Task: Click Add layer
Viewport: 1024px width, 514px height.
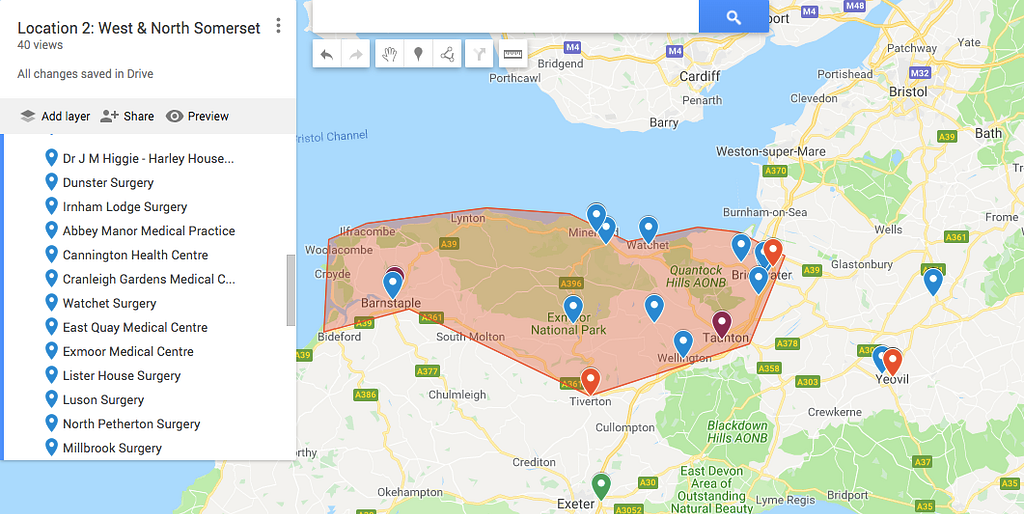Action: (x=55, y=116)
